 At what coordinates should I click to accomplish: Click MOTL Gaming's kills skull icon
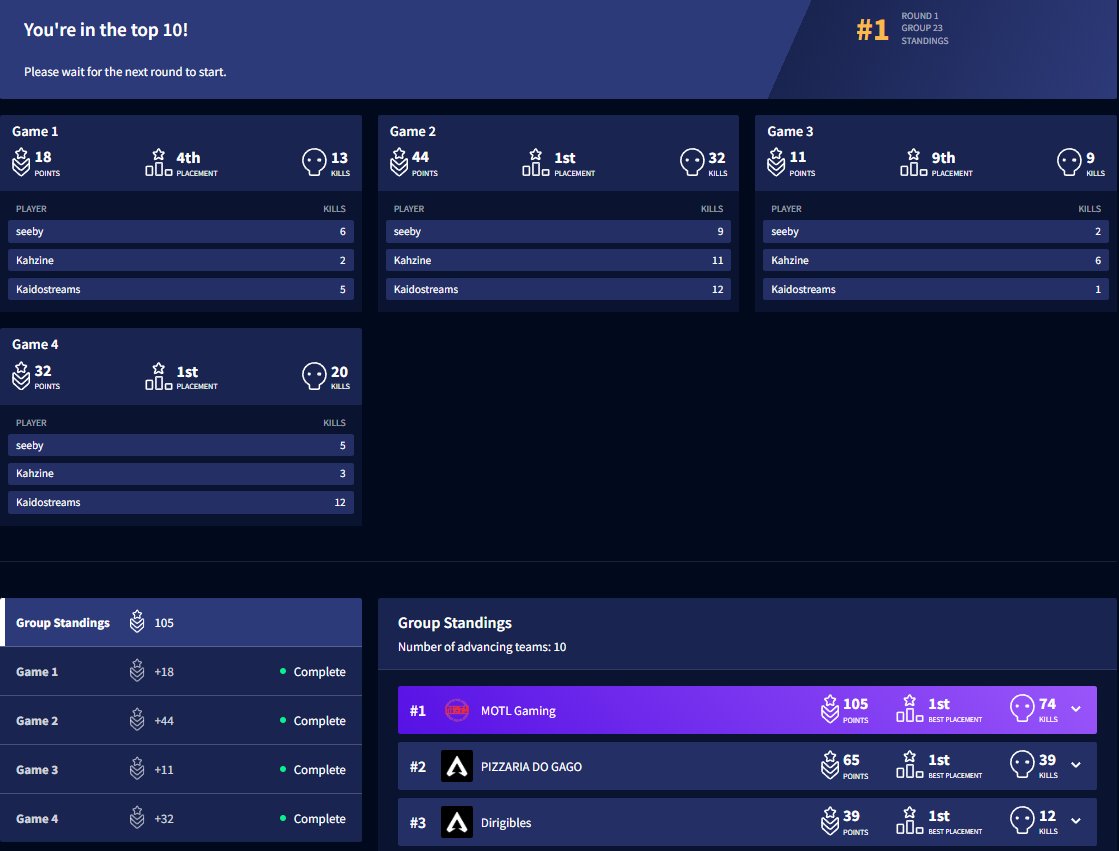(x=1022, y=709)
